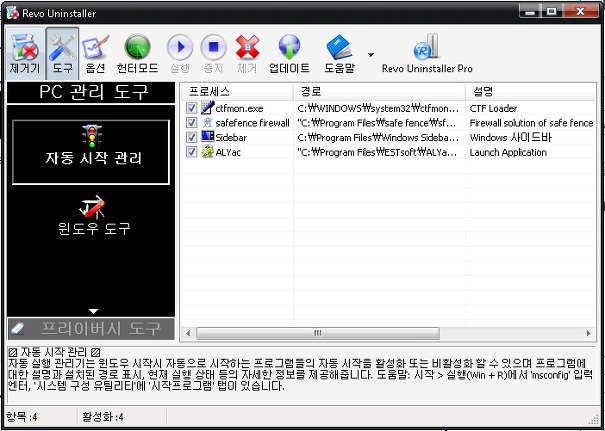605x431 pixels.
Task: Click the Windows 사이드바 description
Action: (510, 138)
